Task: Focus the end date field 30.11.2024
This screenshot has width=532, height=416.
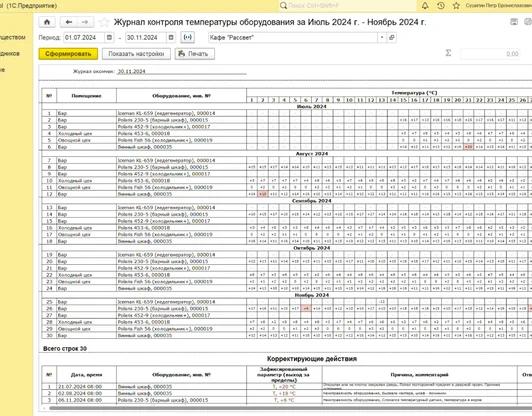Action: pyautogui.click(x=146, y=37)
